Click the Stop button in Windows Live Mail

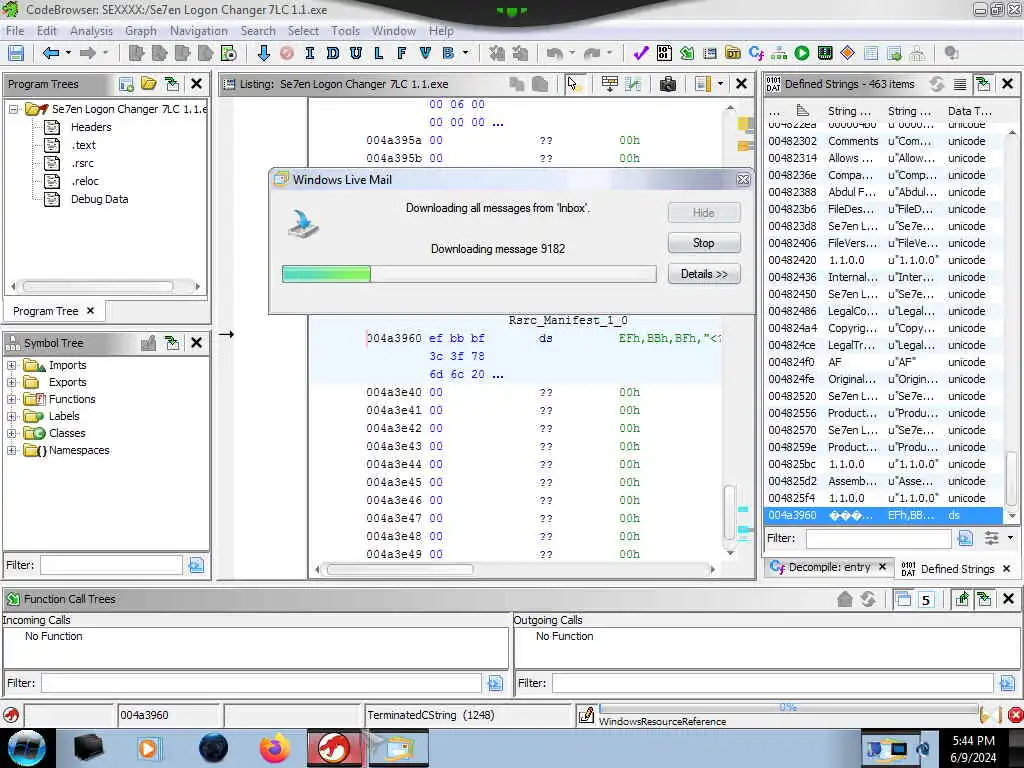tap(704, 243)
